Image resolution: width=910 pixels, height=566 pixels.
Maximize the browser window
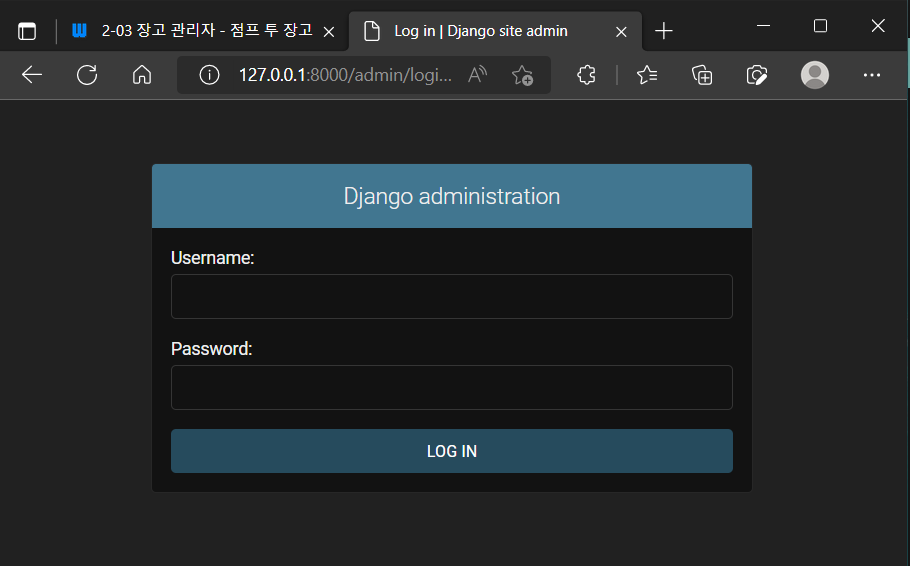820,26
